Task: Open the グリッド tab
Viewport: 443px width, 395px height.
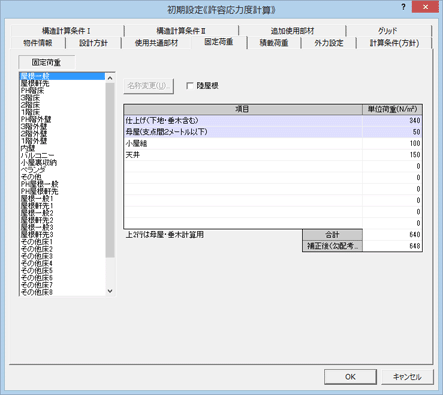Action: (388, 31)
